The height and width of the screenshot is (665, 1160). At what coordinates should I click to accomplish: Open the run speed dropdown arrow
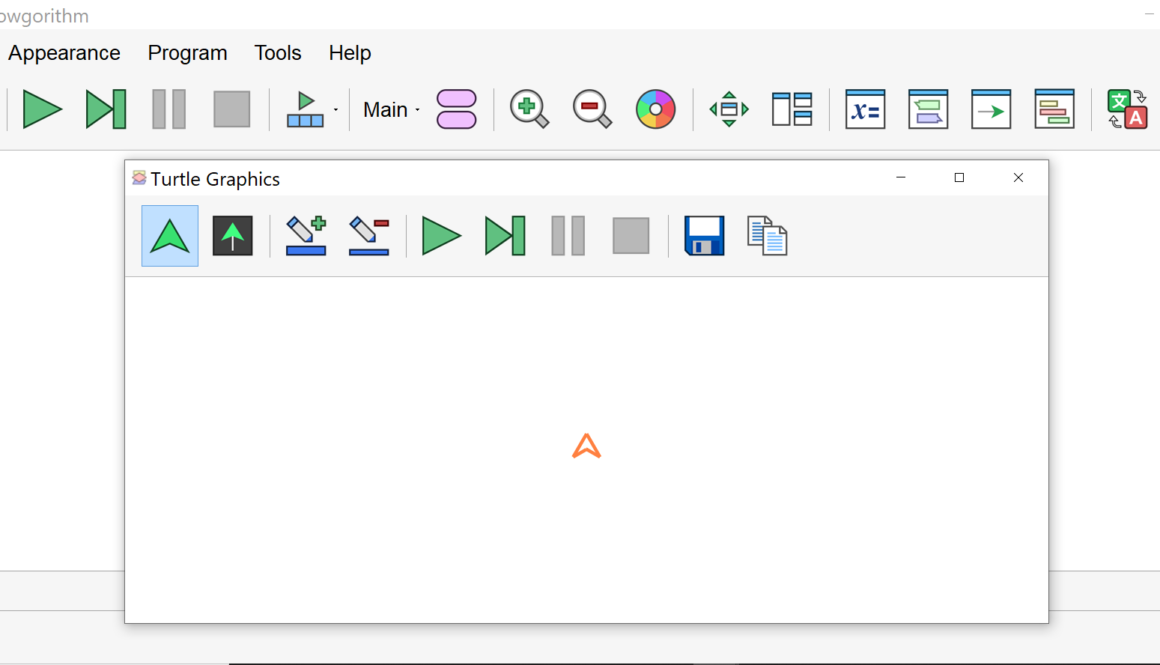pyautogui.click(x=336, y=110)
